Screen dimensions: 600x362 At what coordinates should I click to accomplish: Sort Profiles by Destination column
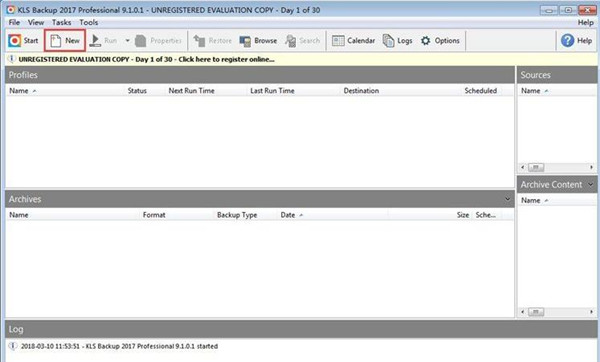click(x=361, y=91)
